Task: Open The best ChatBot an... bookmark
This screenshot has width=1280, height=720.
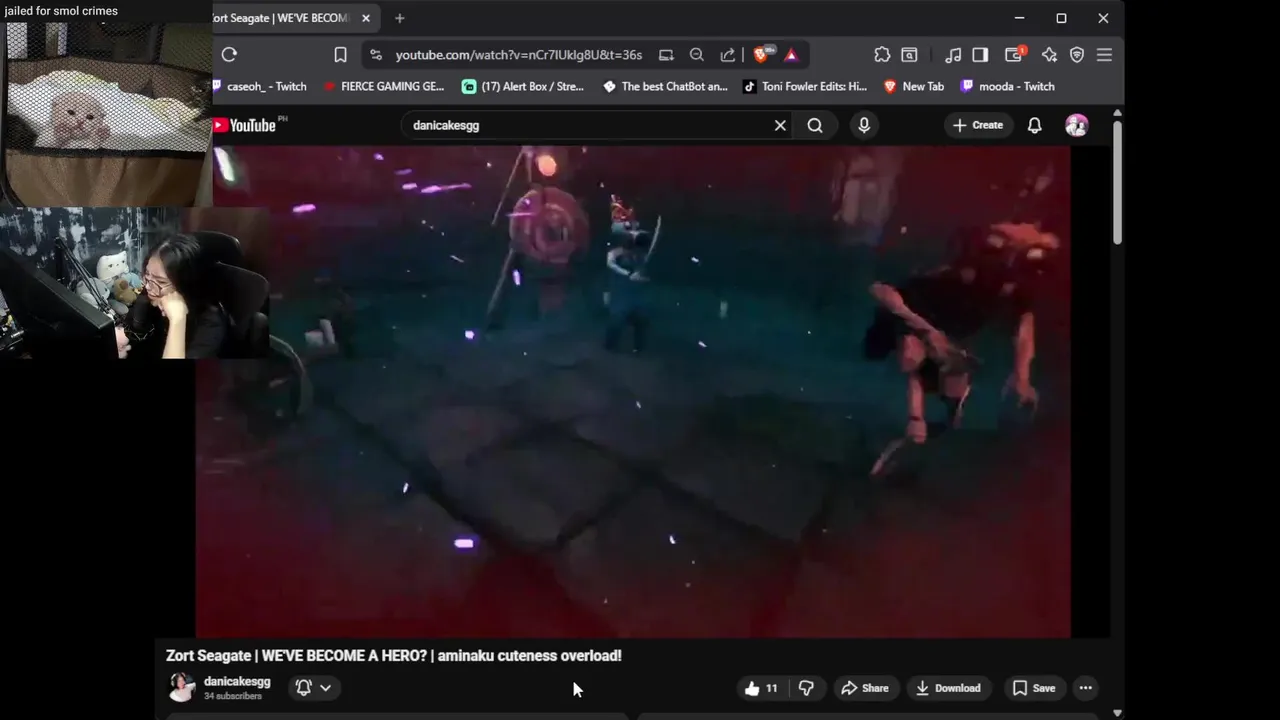Action: point(665,86)
